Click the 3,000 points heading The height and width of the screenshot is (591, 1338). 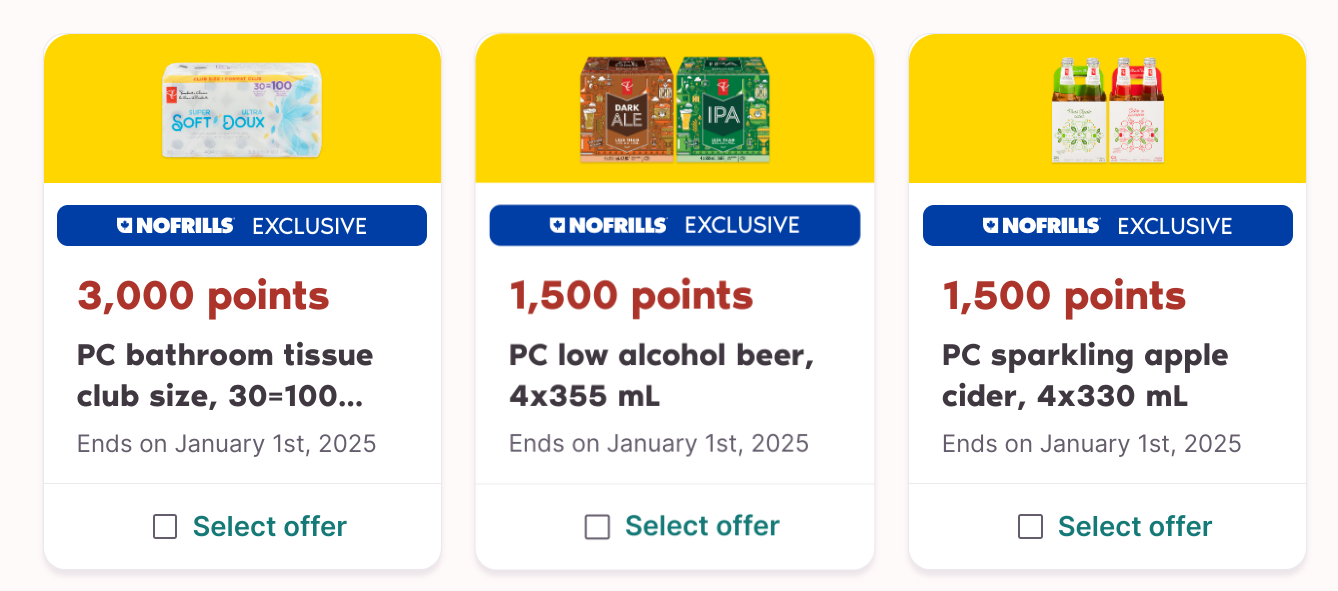click(x=203, y=295)
